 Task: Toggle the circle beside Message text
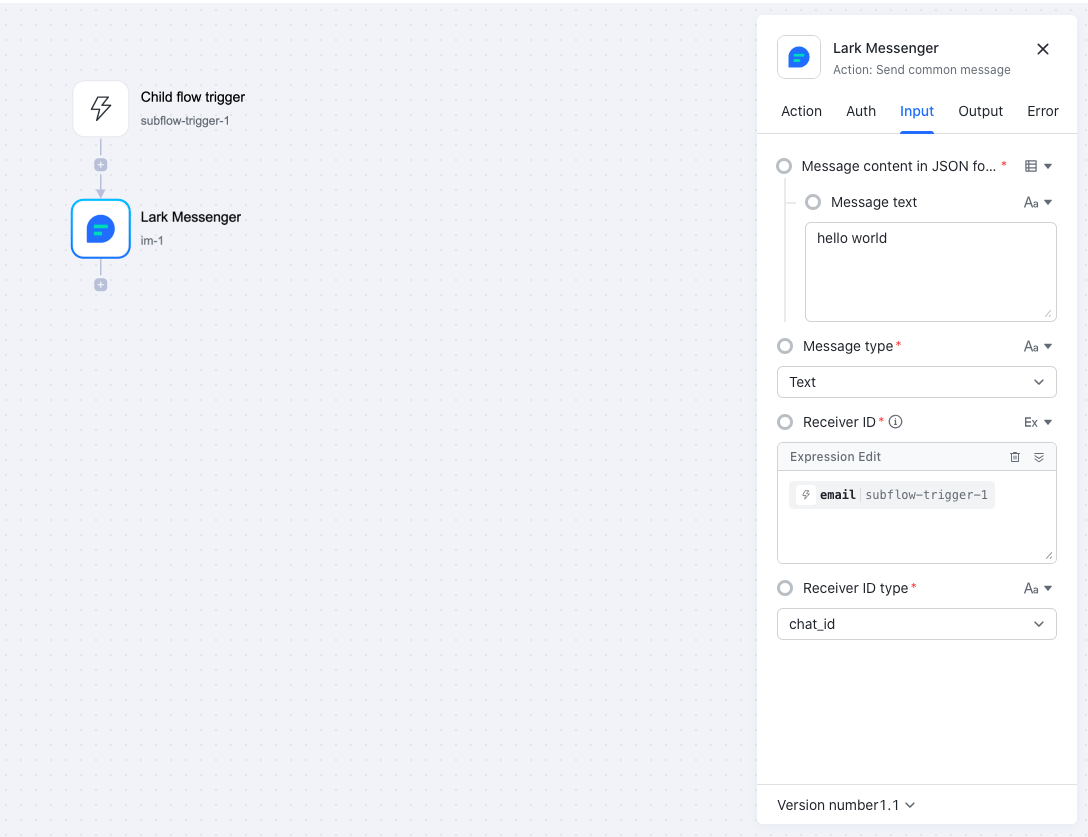pos(813,202)
